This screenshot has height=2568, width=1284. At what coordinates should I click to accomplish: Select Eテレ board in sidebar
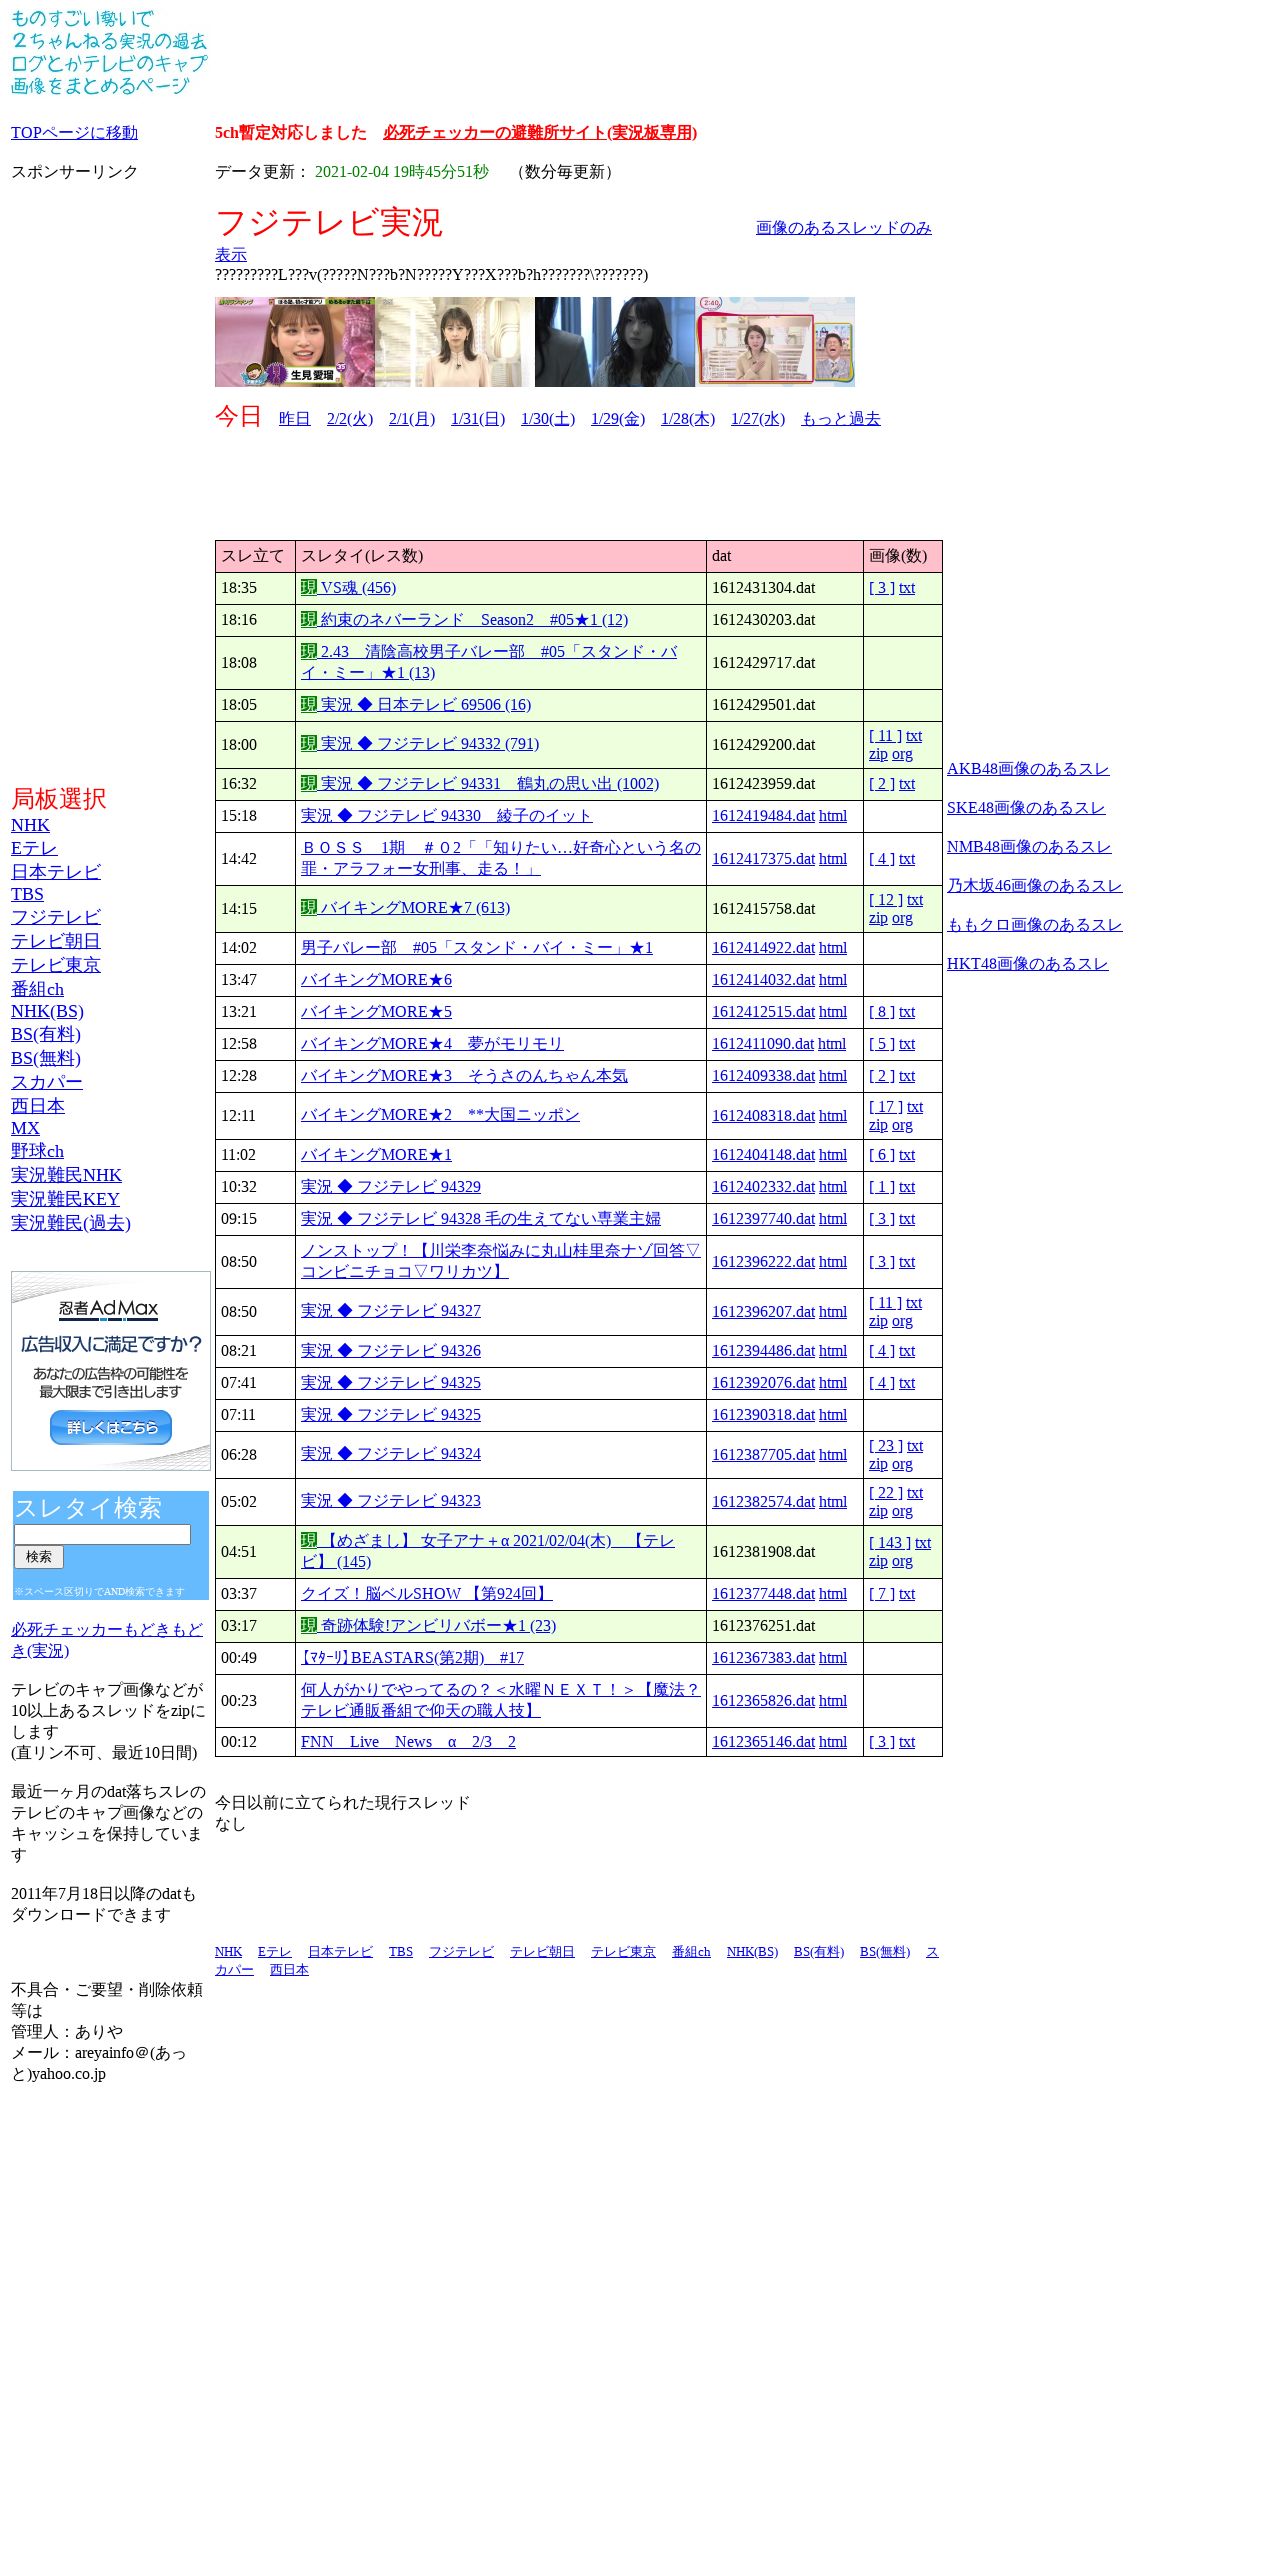pyautogui.click(x=34, y=849)
